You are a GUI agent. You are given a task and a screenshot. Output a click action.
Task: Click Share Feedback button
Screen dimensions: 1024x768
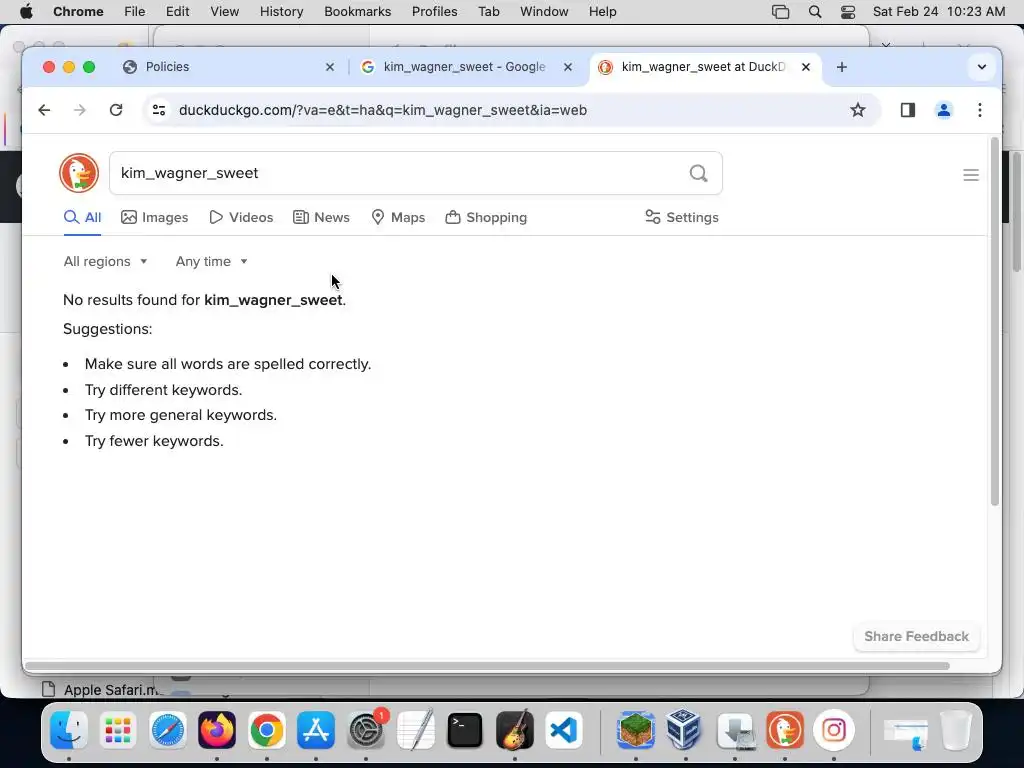click(x=916, y=636)
